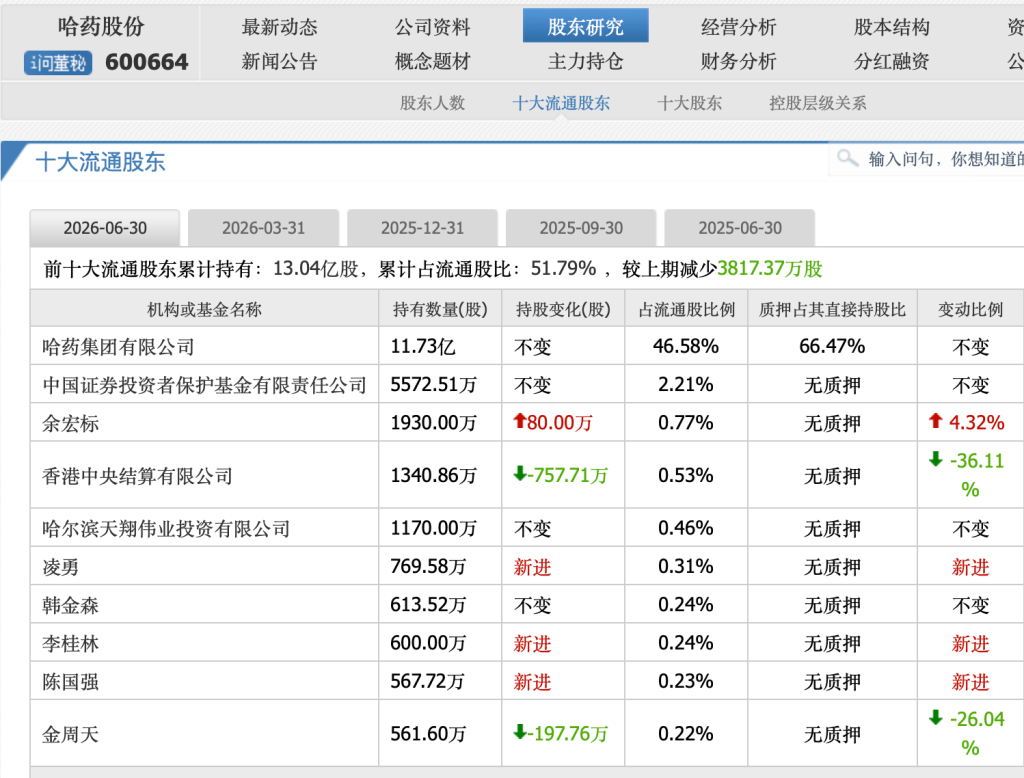1024x778 pixels.
Task: Click shareholder name 余宏标
Action: pos(71,423)
